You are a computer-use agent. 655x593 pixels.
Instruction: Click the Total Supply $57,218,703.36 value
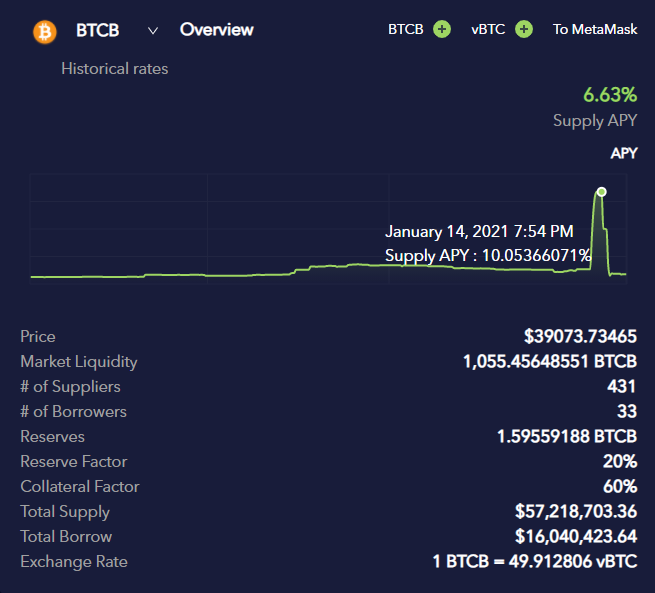click(576, 512)
